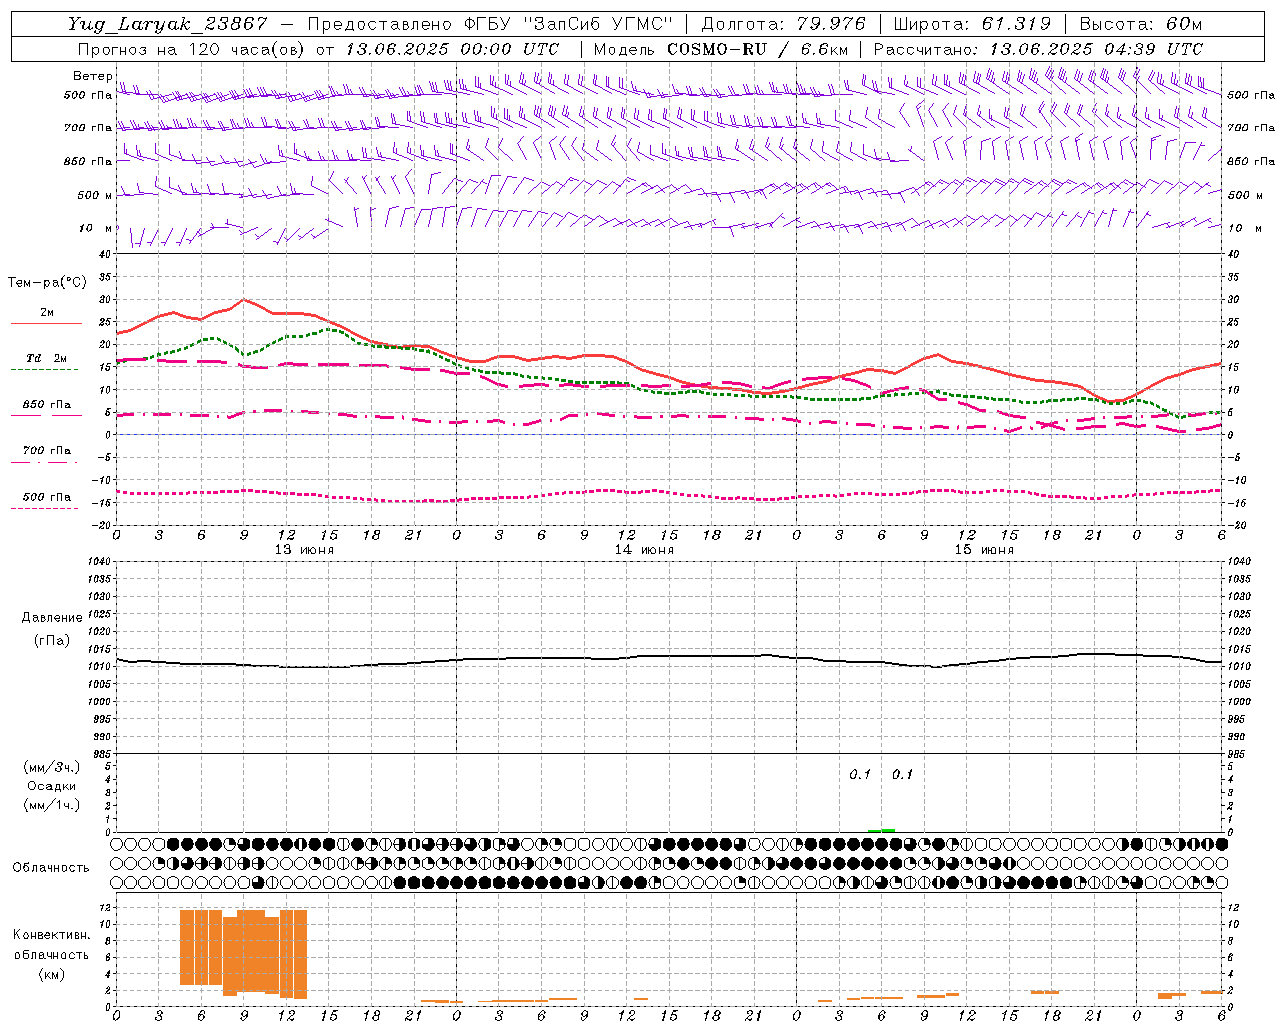Click the Тем-ра(°C) axis title
This screenshot has height=1024, width=1280.
[47, 283]
